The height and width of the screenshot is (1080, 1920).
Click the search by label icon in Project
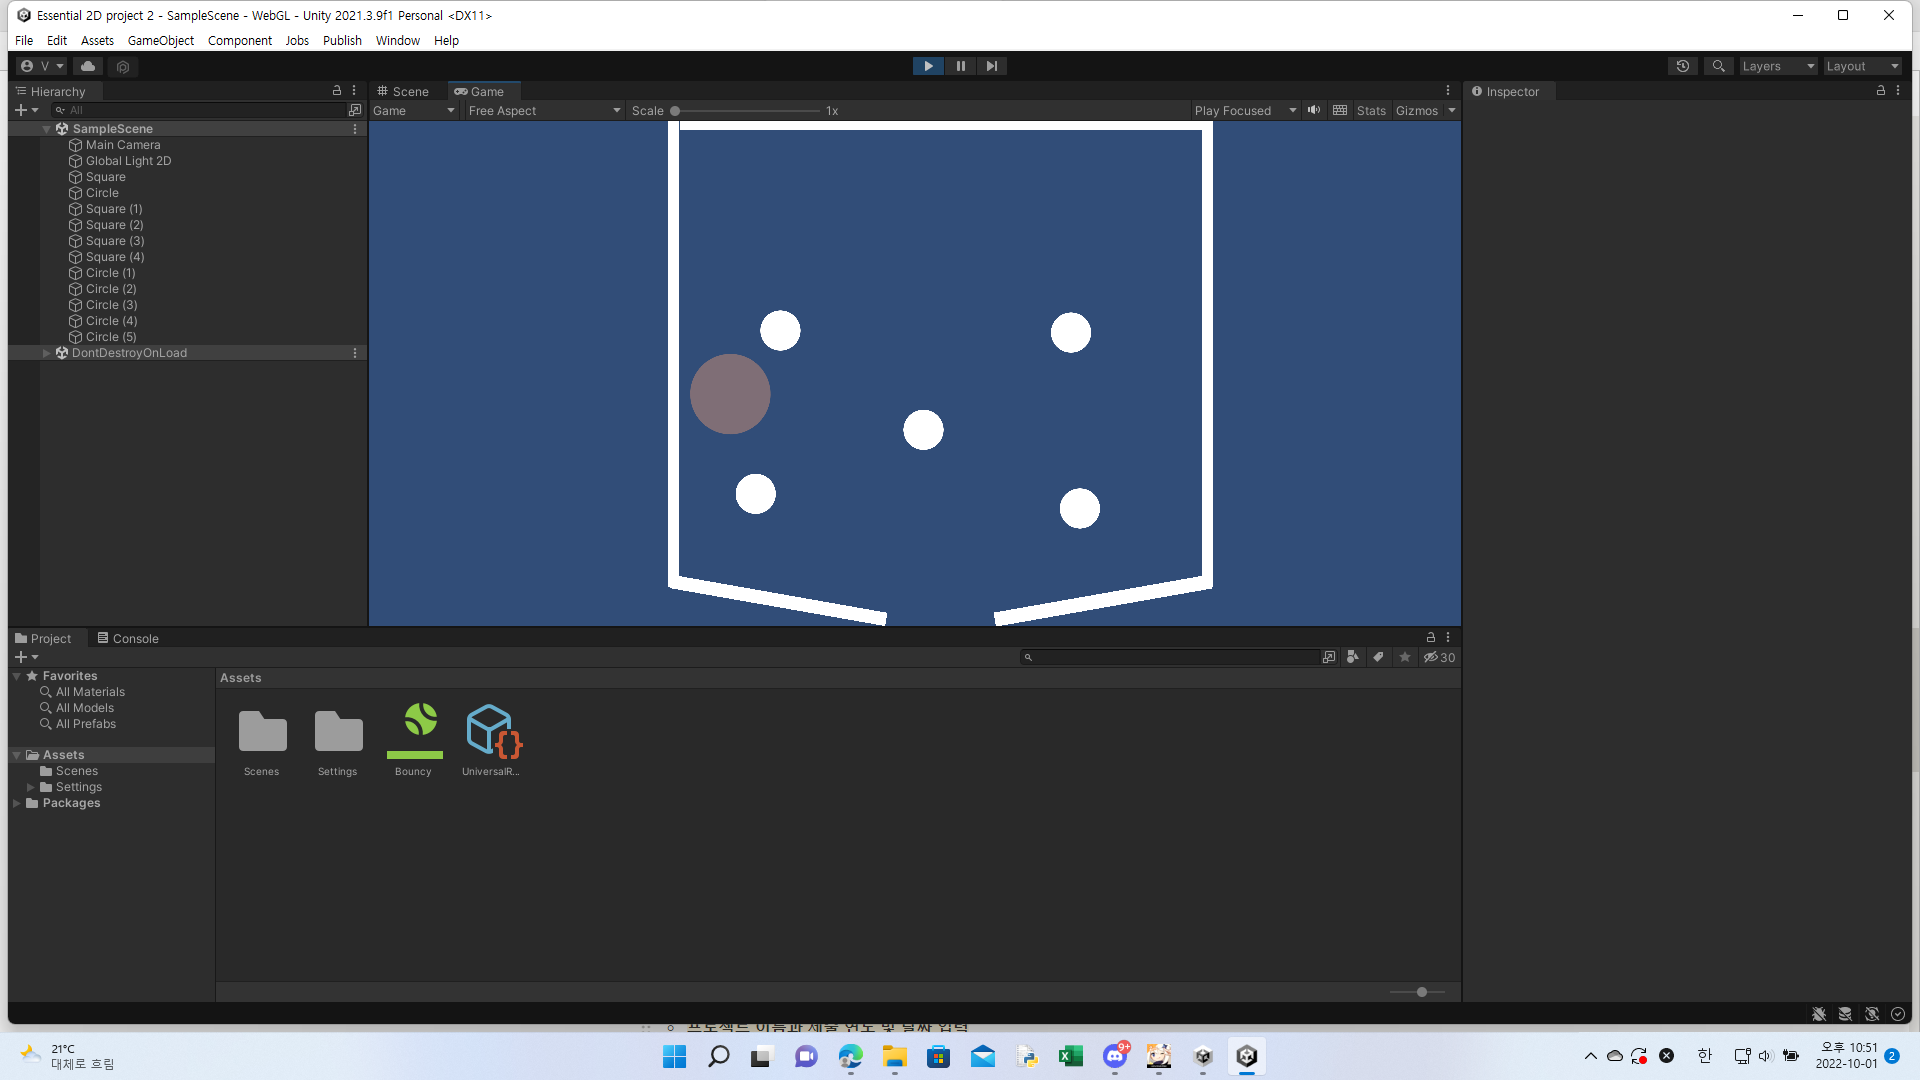(x=1378, y=657)
